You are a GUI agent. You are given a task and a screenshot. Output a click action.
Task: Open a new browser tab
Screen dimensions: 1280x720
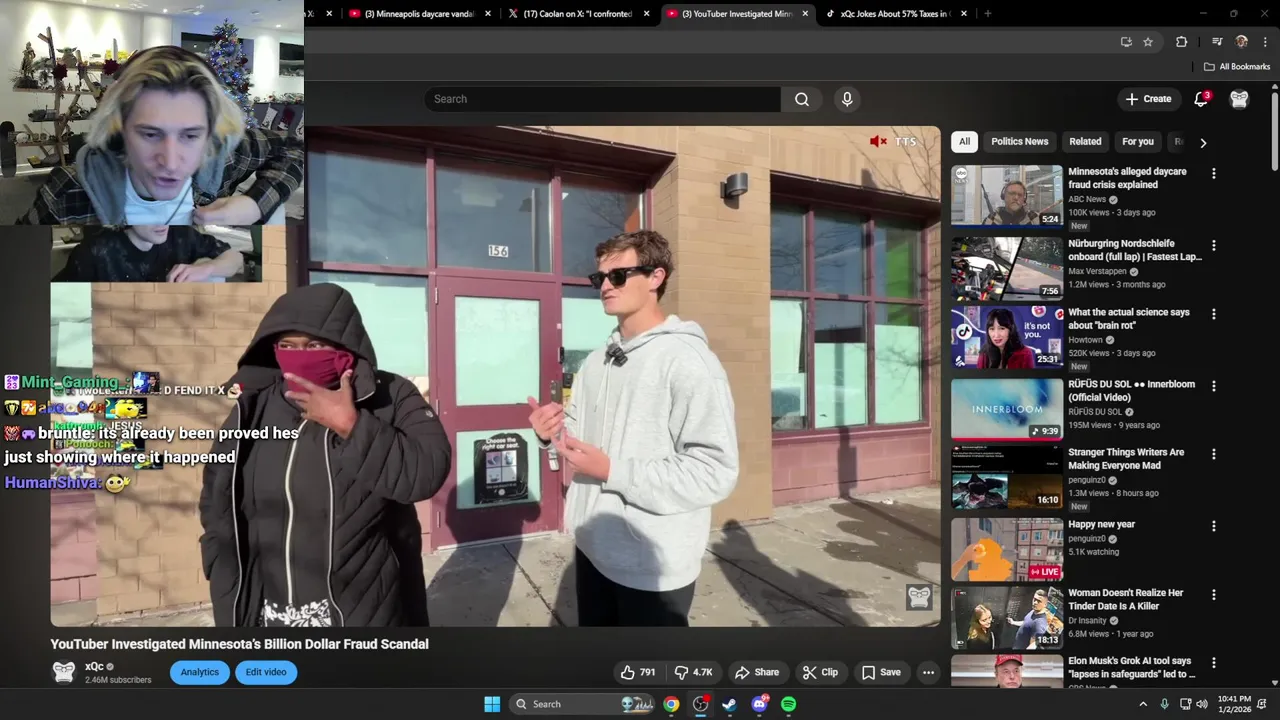[988, 14]
